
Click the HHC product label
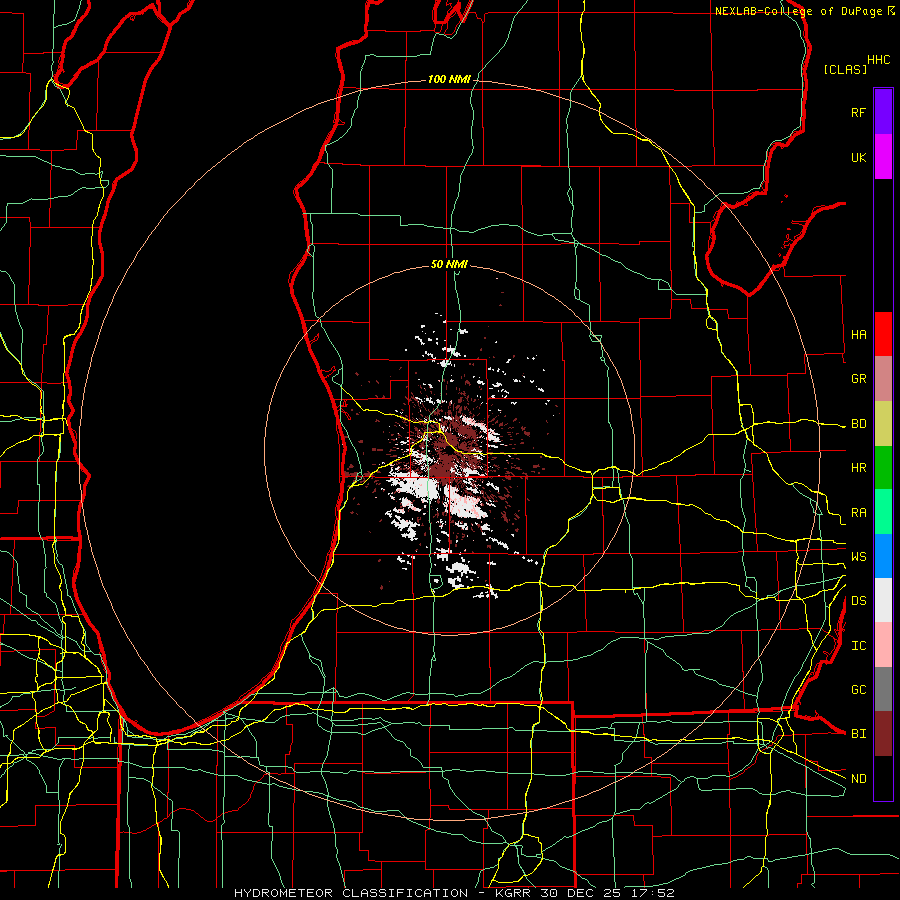(x=879, y=60)
